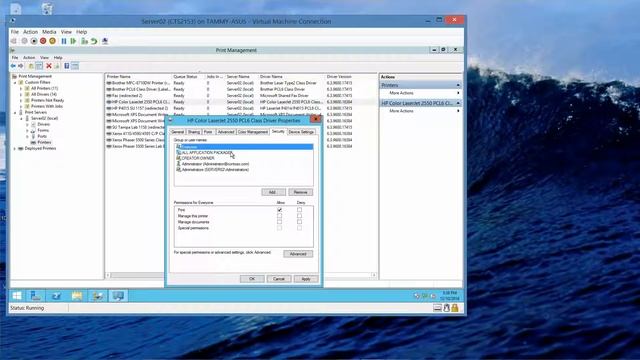Image resolution: width=640 pixels, height=360 pixels.
Task: Toggle the Show/Hide Console Tree icon
Action: [39, 66]
